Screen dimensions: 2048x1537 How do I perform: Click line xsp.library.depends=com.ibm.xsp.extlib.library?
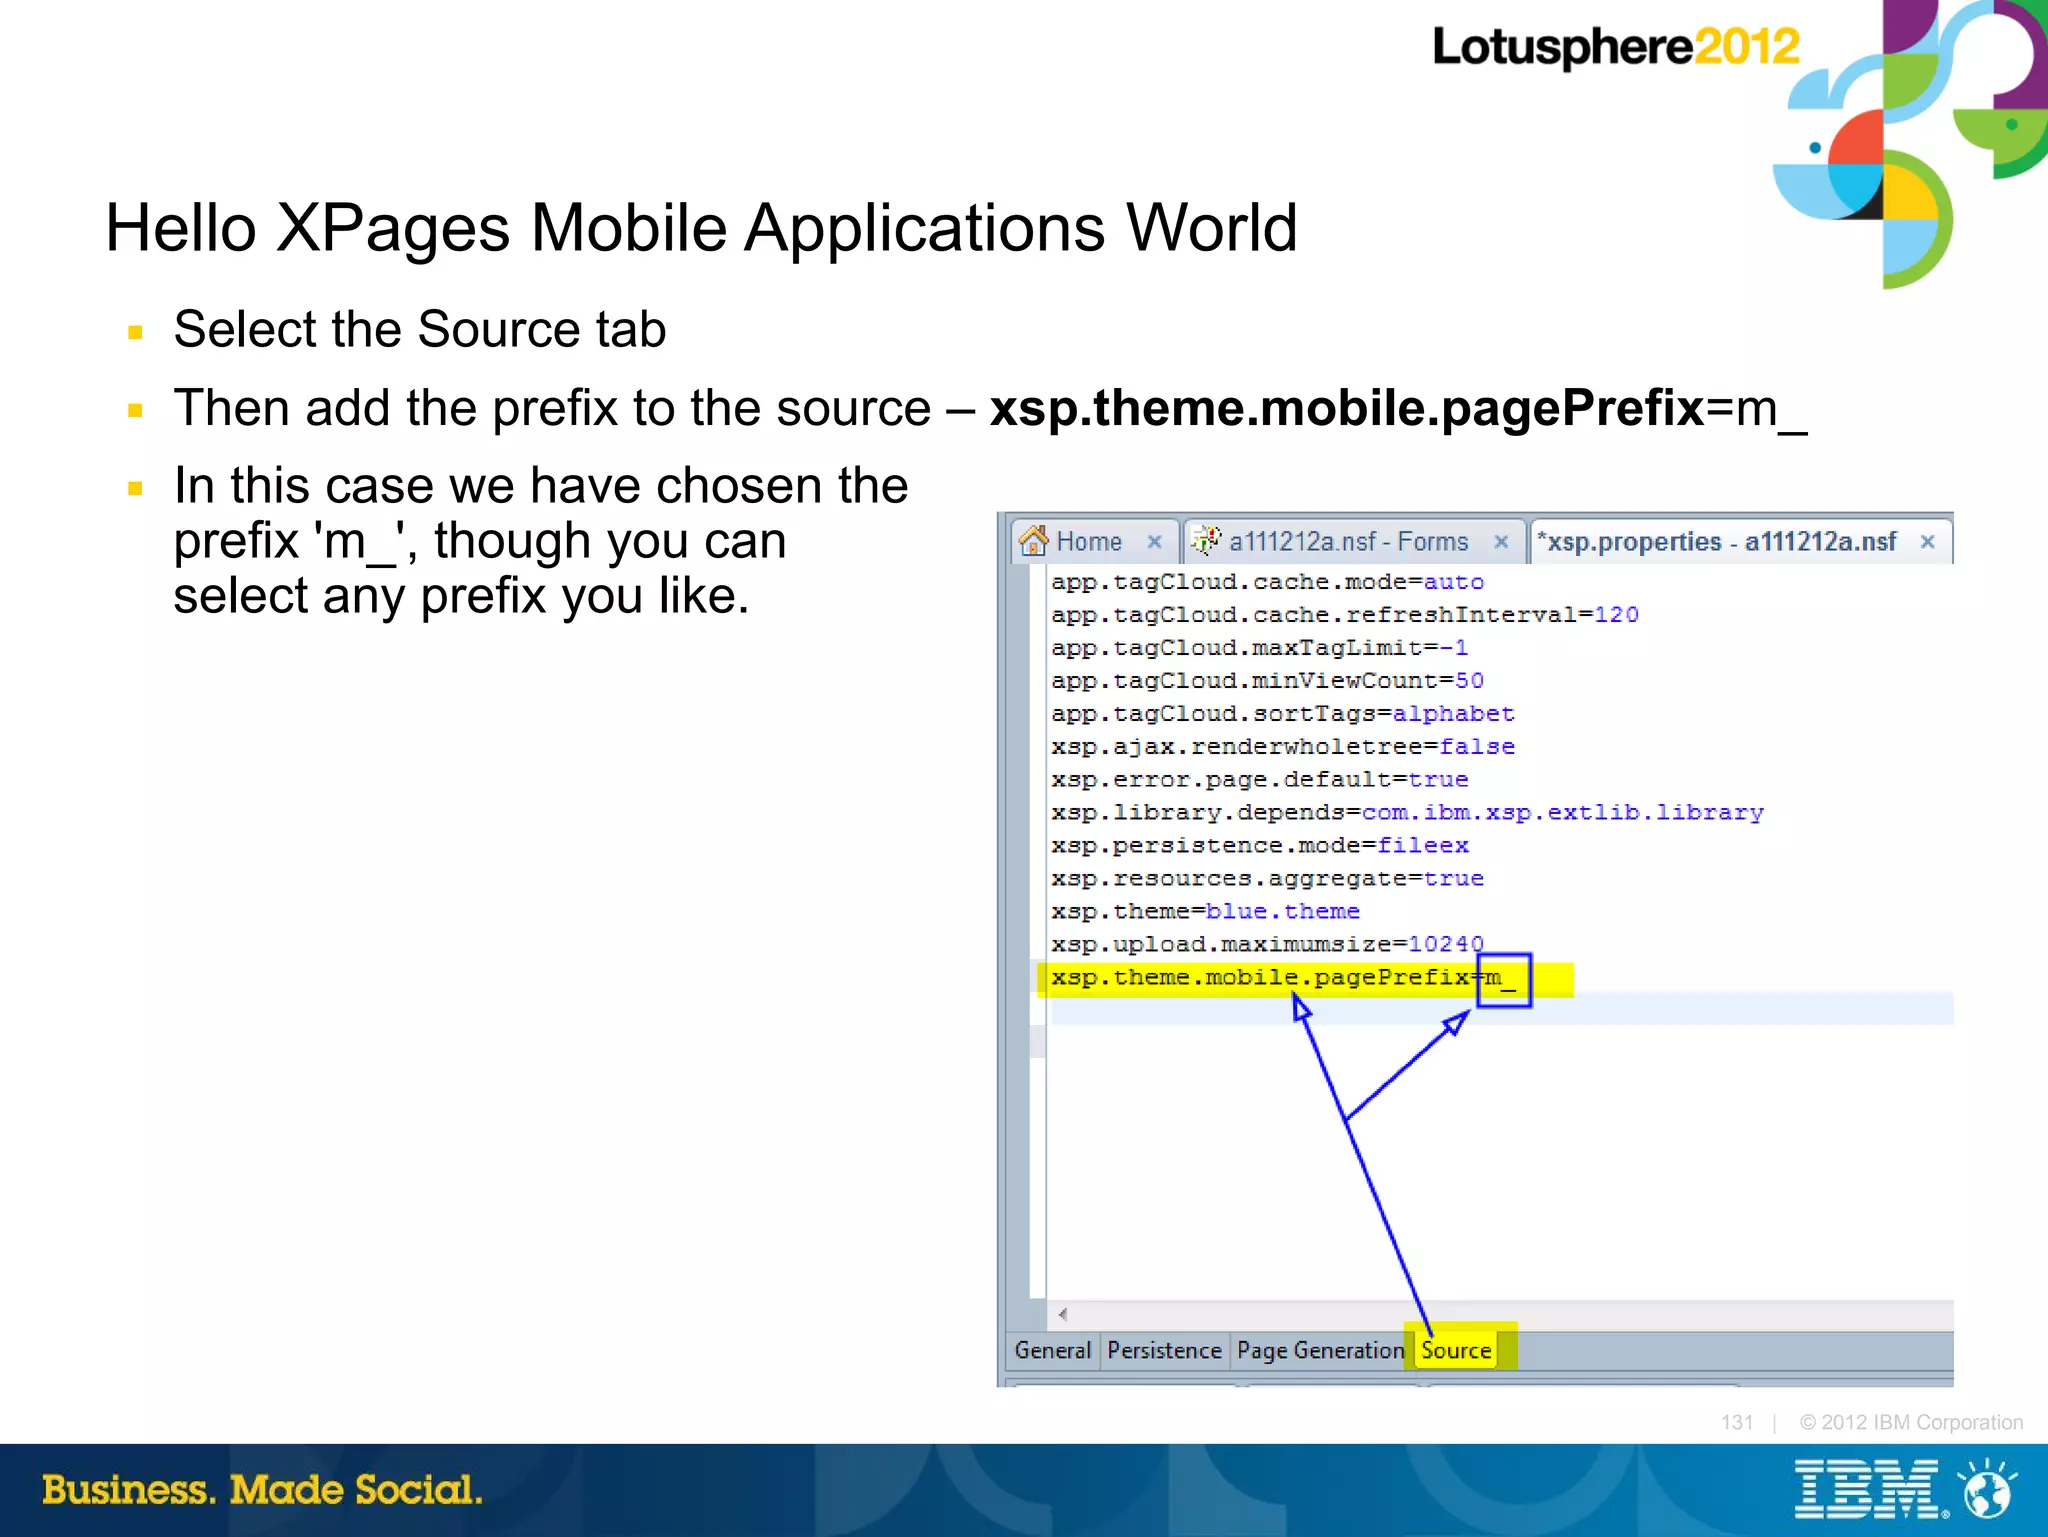coord(1407,813)
